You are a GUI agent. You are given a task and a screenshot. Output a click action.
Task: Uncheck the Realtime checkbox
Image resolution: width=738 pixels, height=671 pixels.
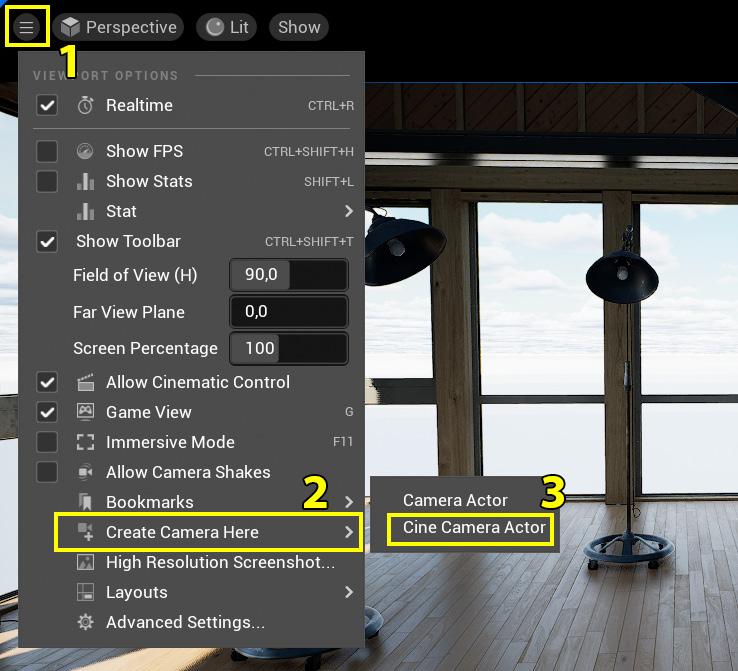tap(47, 105)
